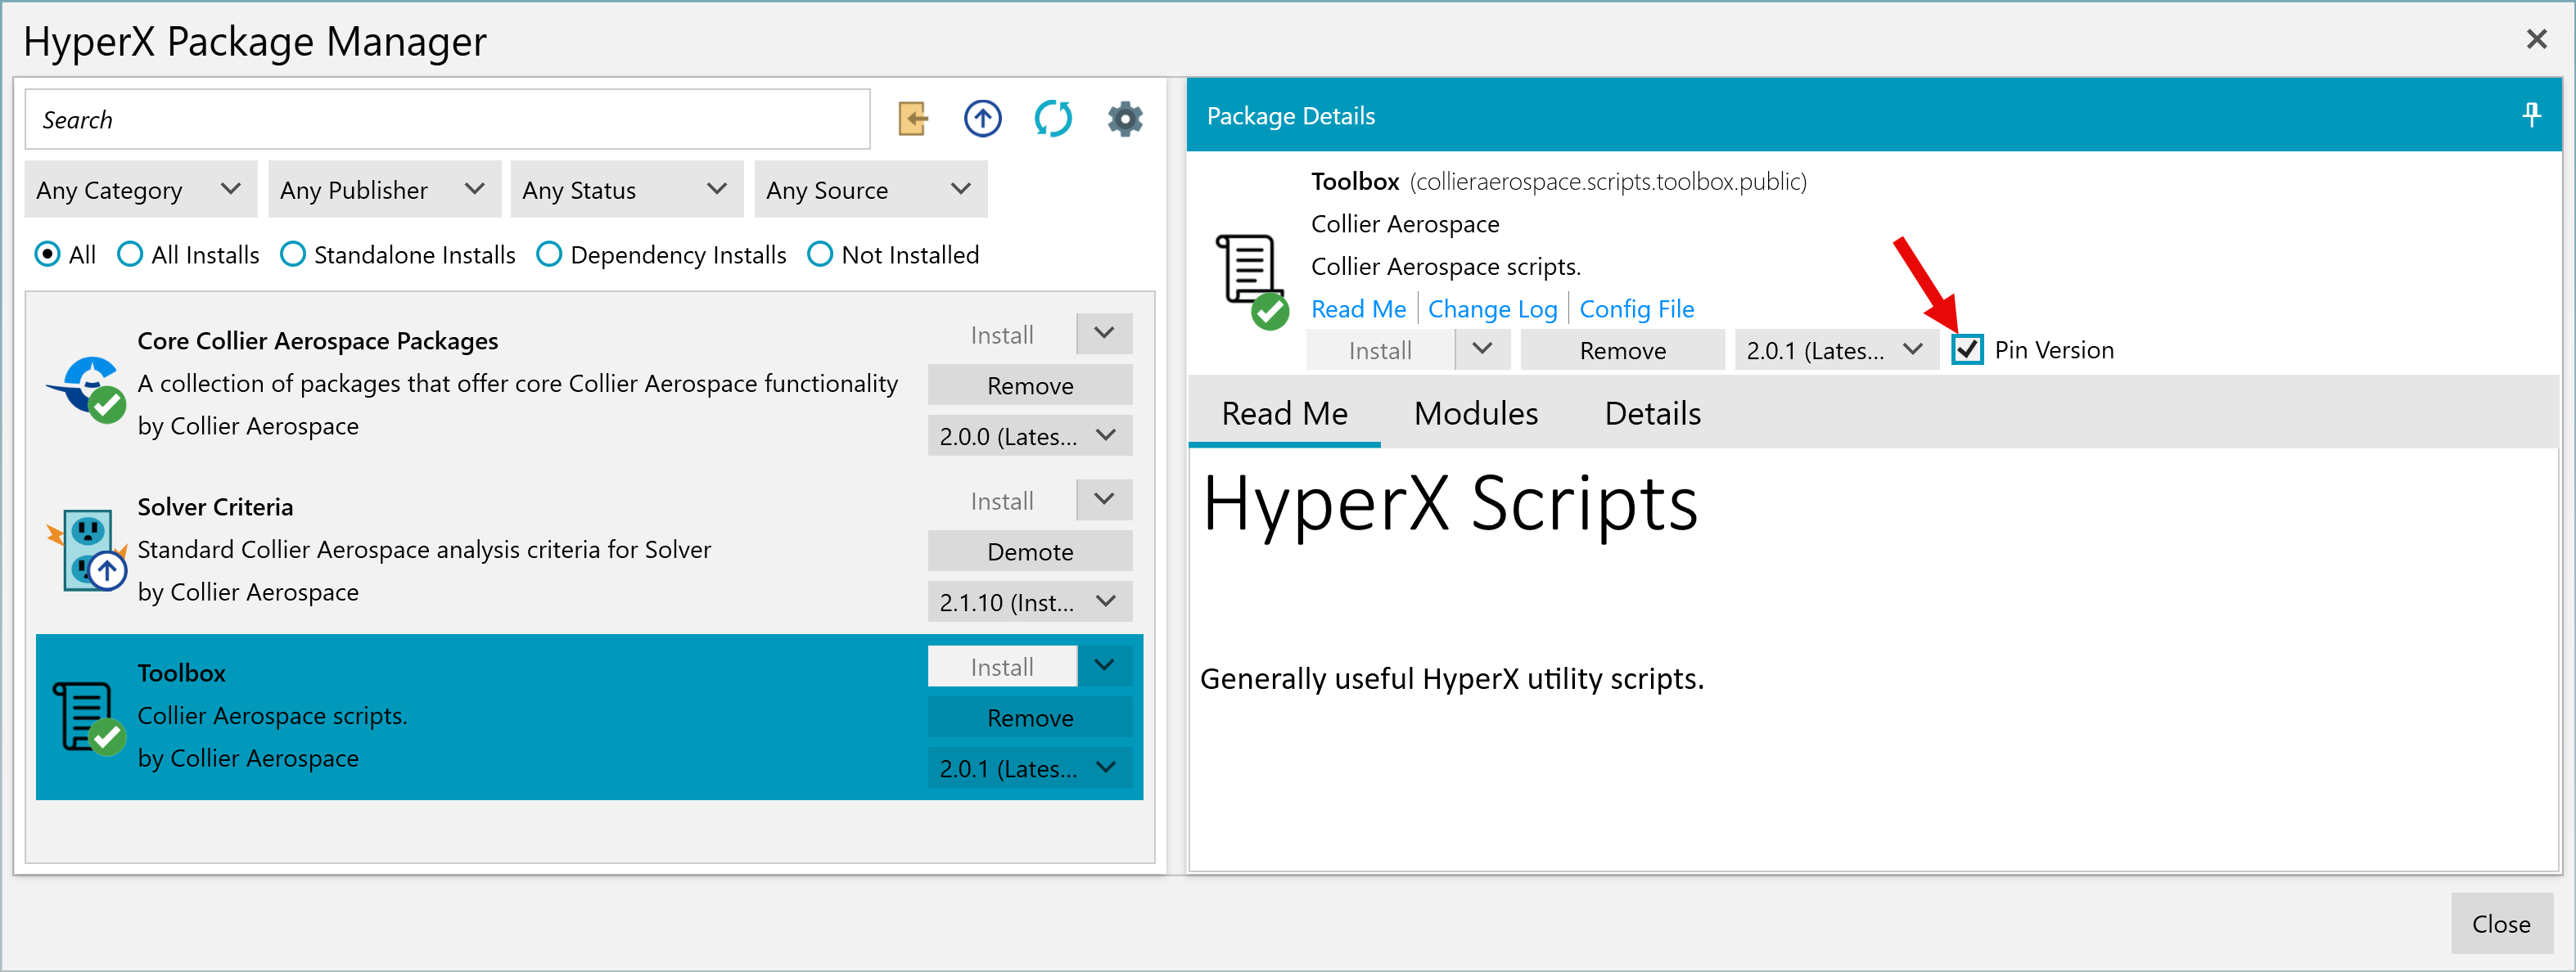
Task: Demote the Solver Criteria package
Action: click(x=1030, y=551)
